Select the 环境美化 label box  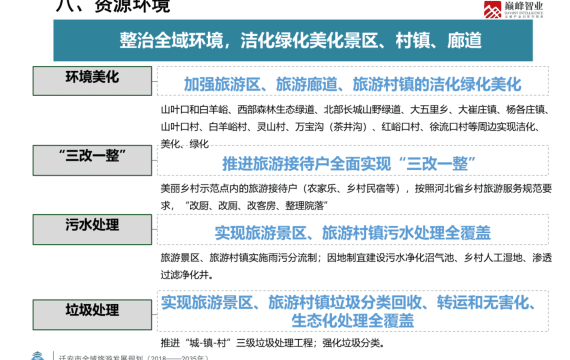(x=92, y=81)
